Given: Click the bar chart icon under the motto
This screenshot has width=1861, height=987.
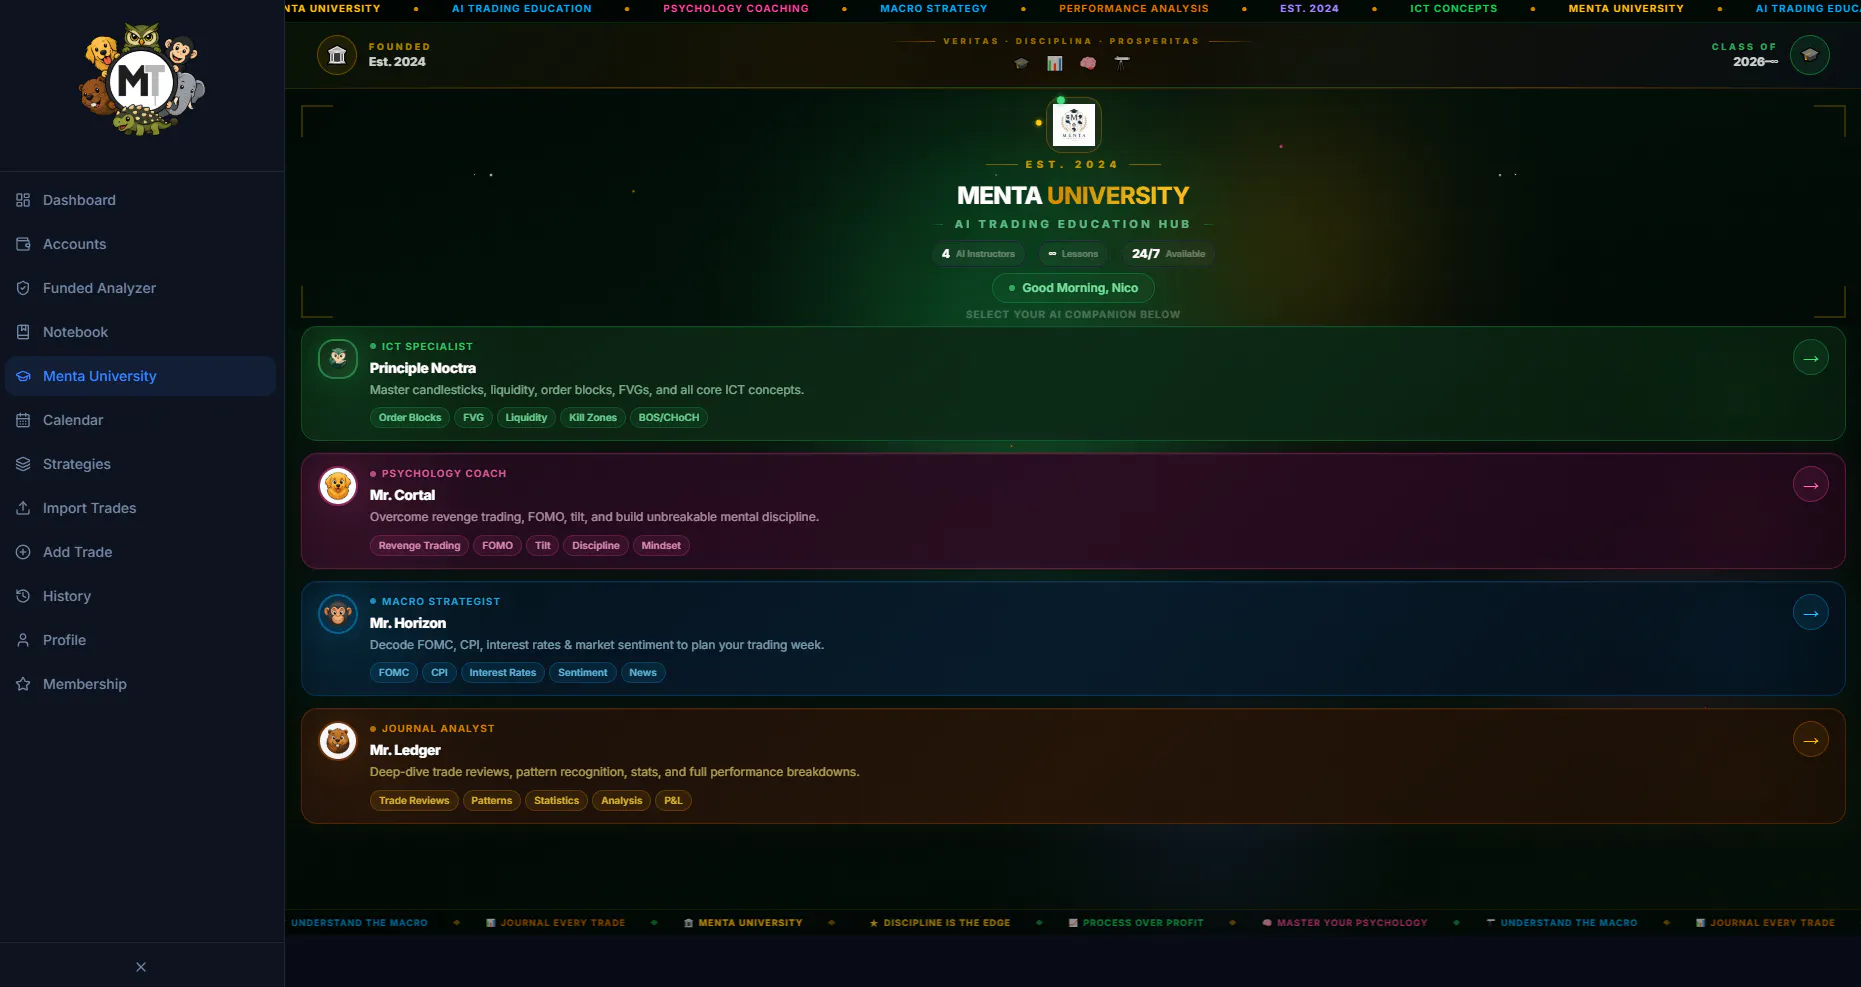Looking at the screenshot, I should (1054, 63).
